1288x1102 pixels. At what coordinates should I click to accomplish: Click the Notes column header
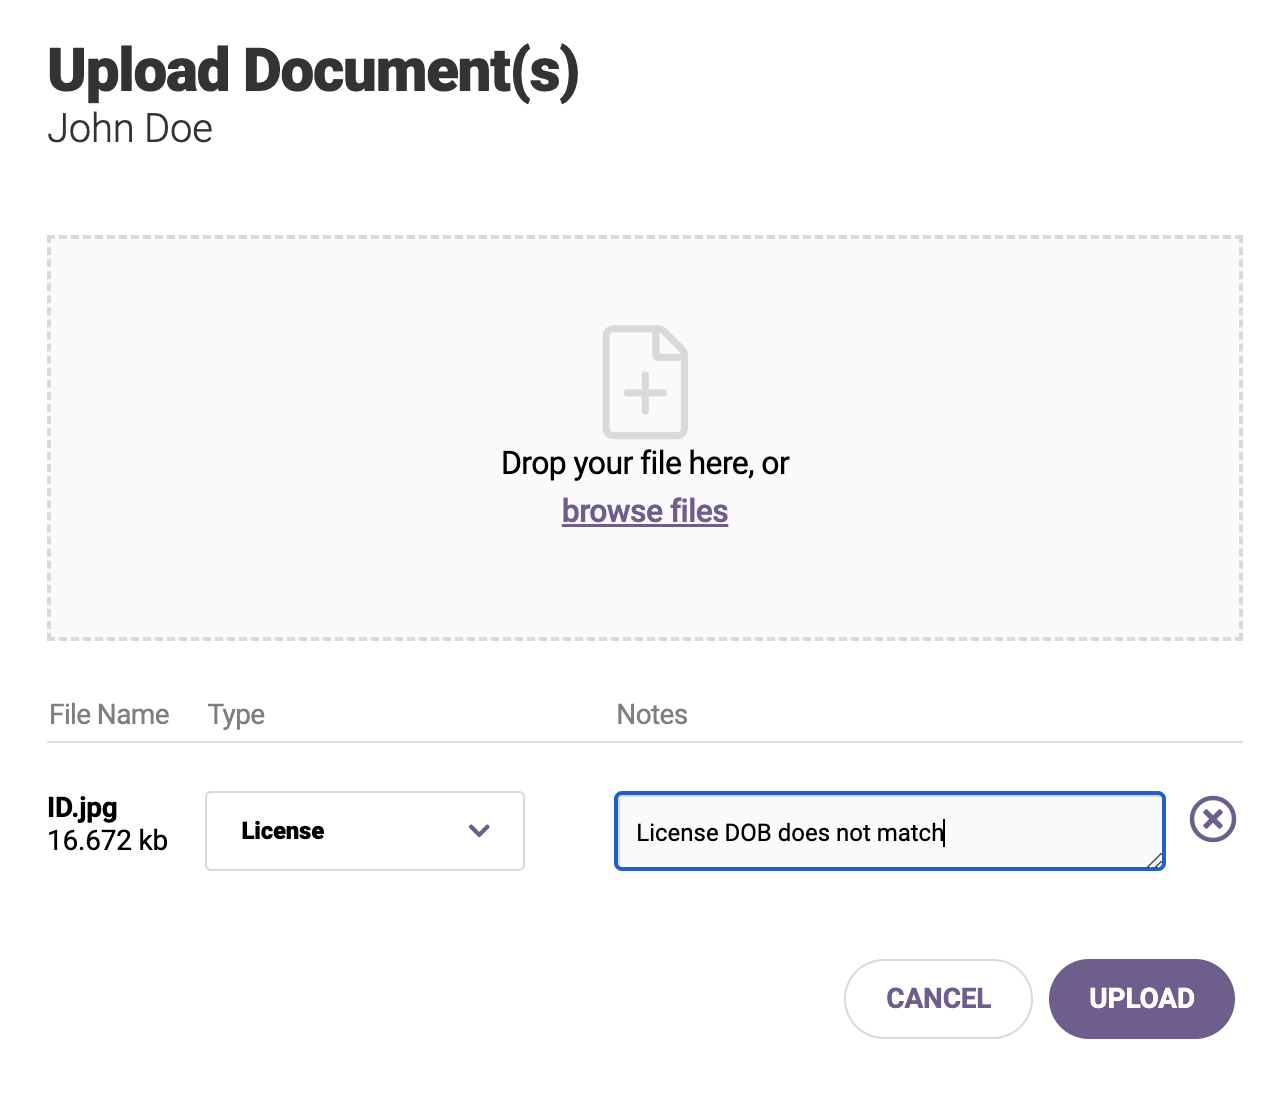tap(652, 714)
